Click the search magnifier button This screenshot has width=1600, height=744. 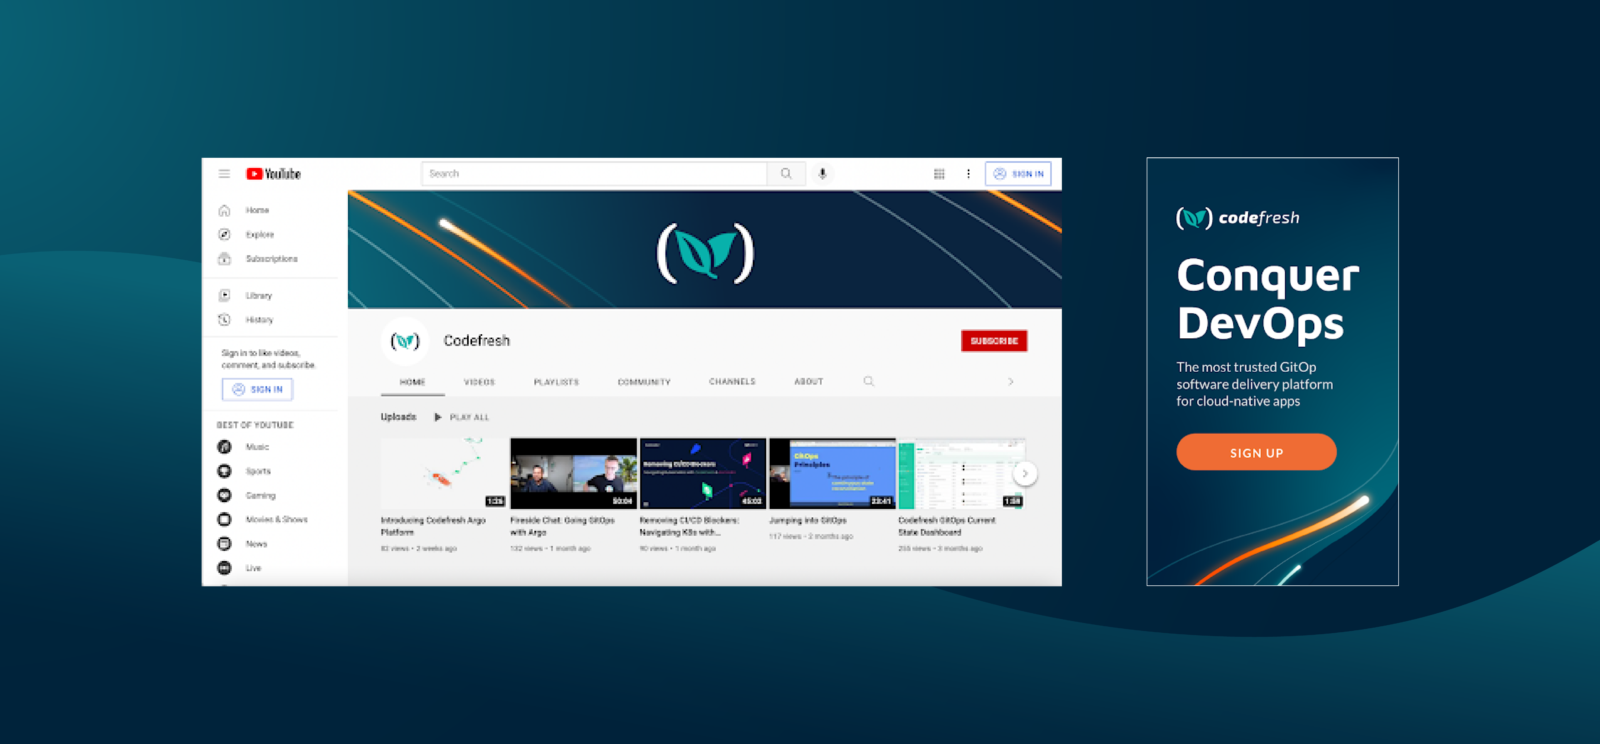click(786, 174)
